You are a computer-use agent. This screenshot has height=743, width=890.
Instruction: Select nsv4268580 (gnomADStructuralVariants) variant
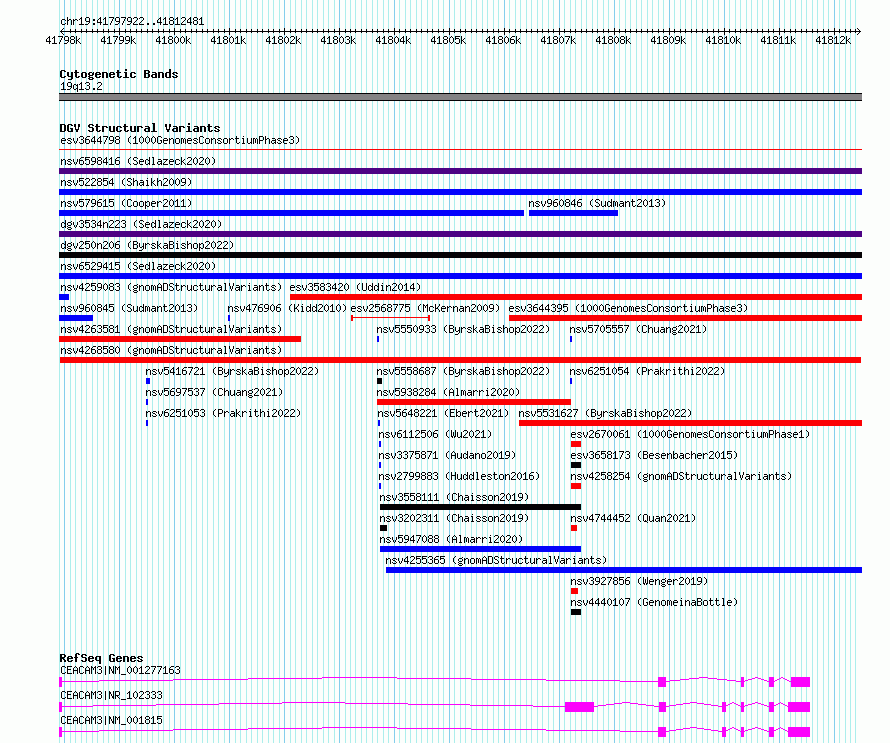pos(171,350)
